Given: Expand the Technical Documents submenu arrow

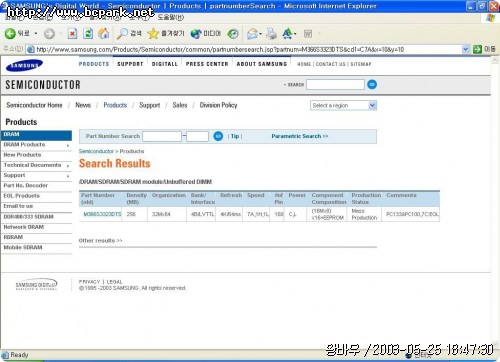Looking at the screenshot, I should point(68,166).
